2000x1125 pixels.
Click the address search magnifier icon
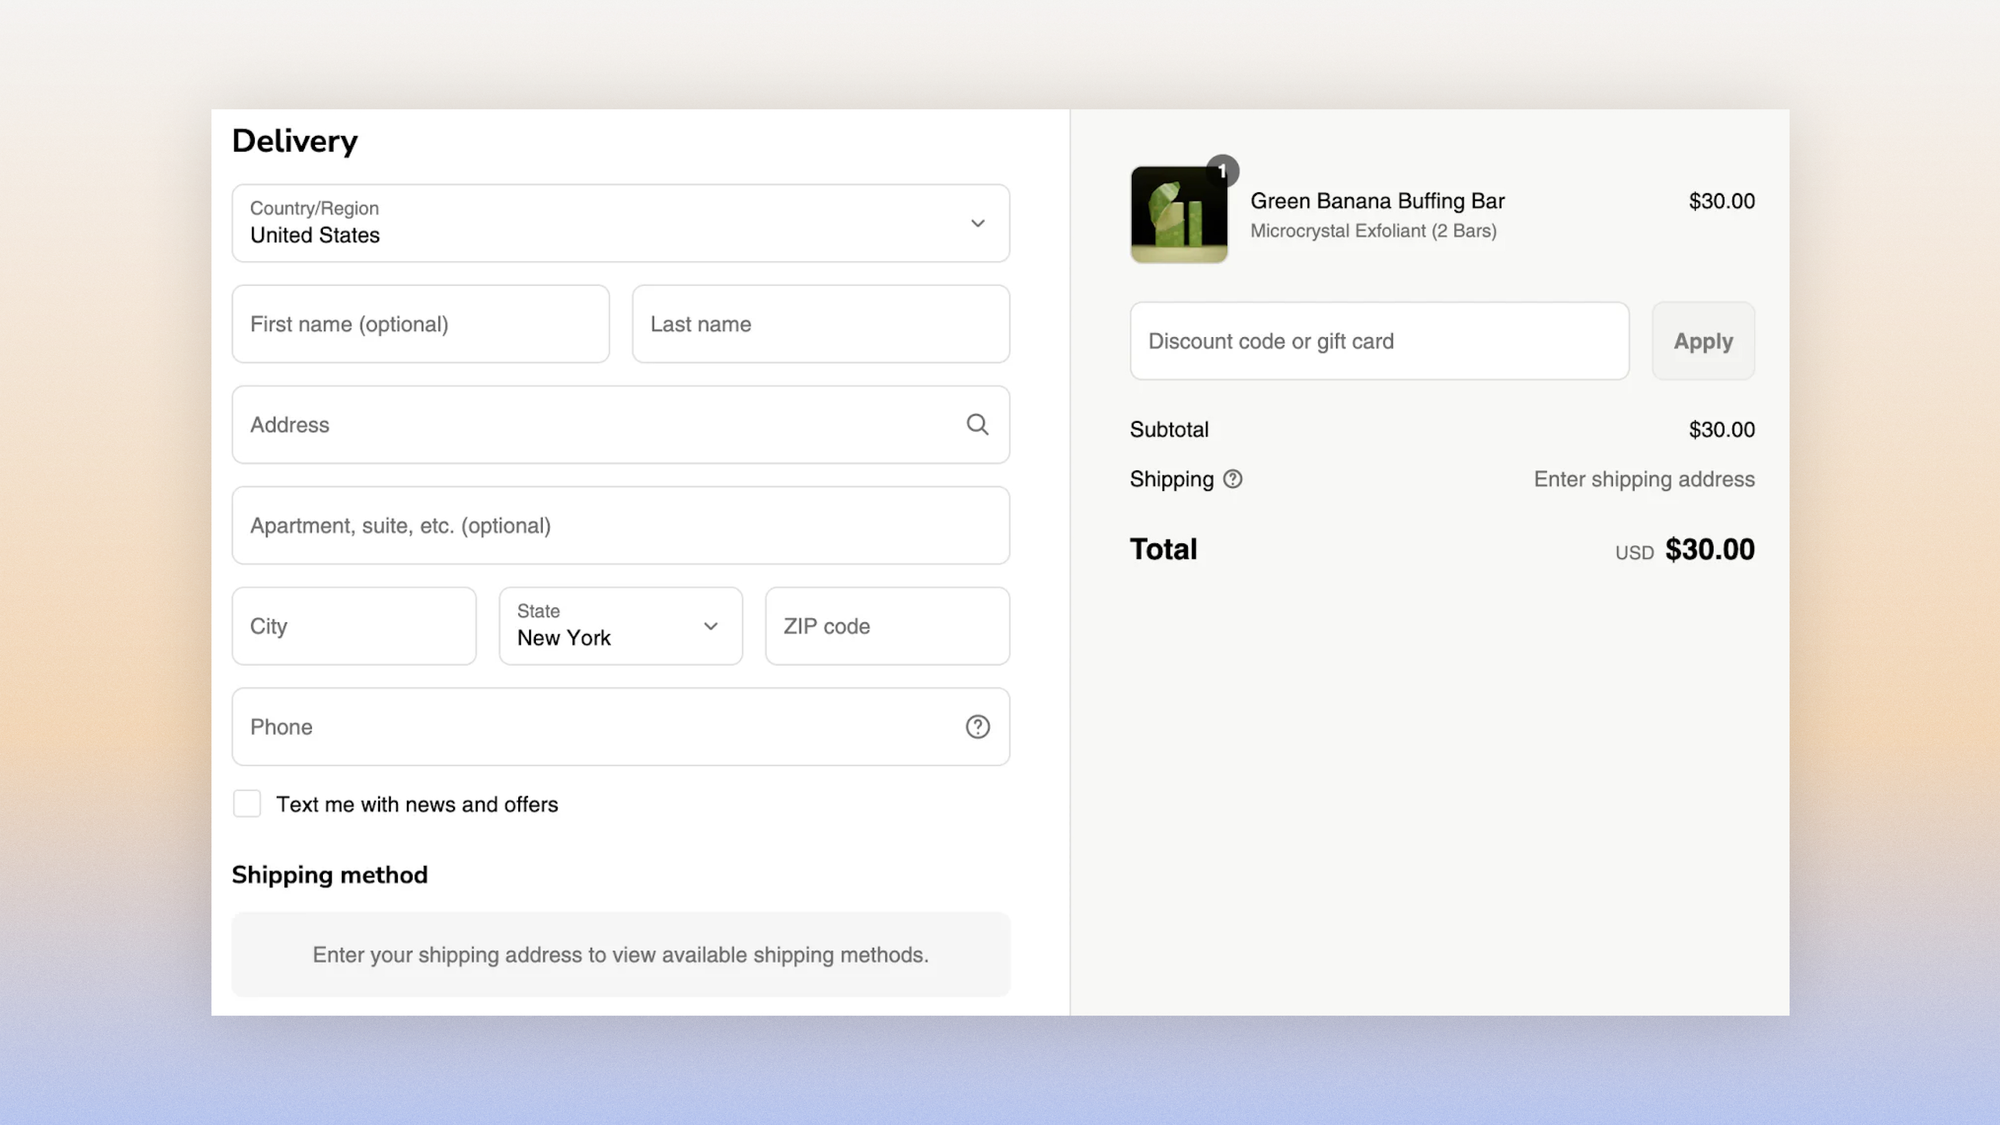[x=977, y=425]
